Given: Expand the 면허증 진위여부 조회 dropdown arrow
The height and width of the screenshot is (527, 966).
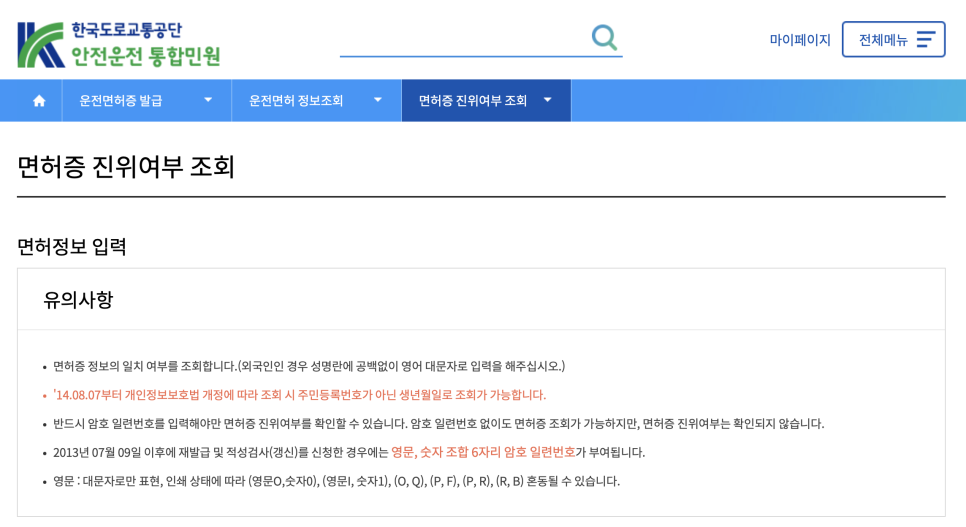Looking at the screenshot, I should coord(547,100).
